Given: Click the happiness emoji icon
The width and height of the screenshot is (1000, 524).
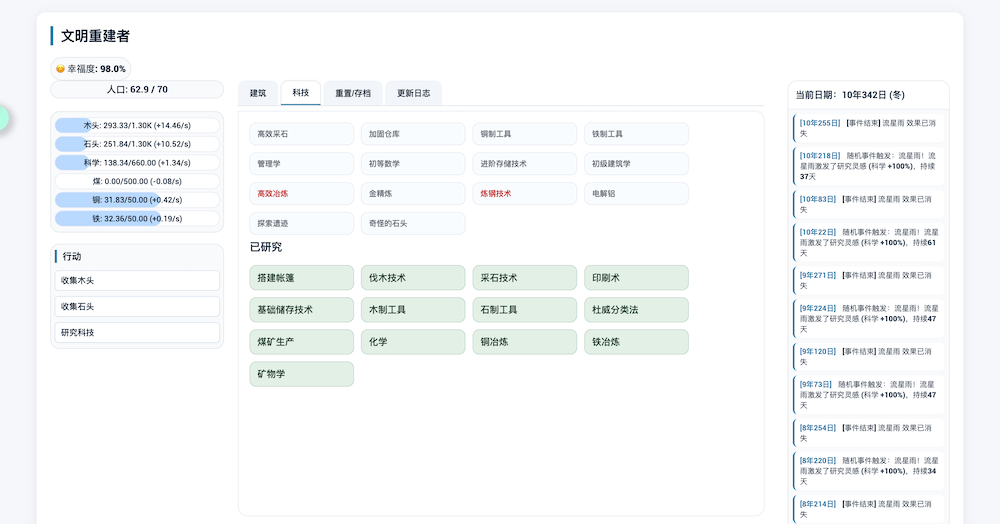Looking at the screenshot, I should pyautogui.click(x=61, y=69).
